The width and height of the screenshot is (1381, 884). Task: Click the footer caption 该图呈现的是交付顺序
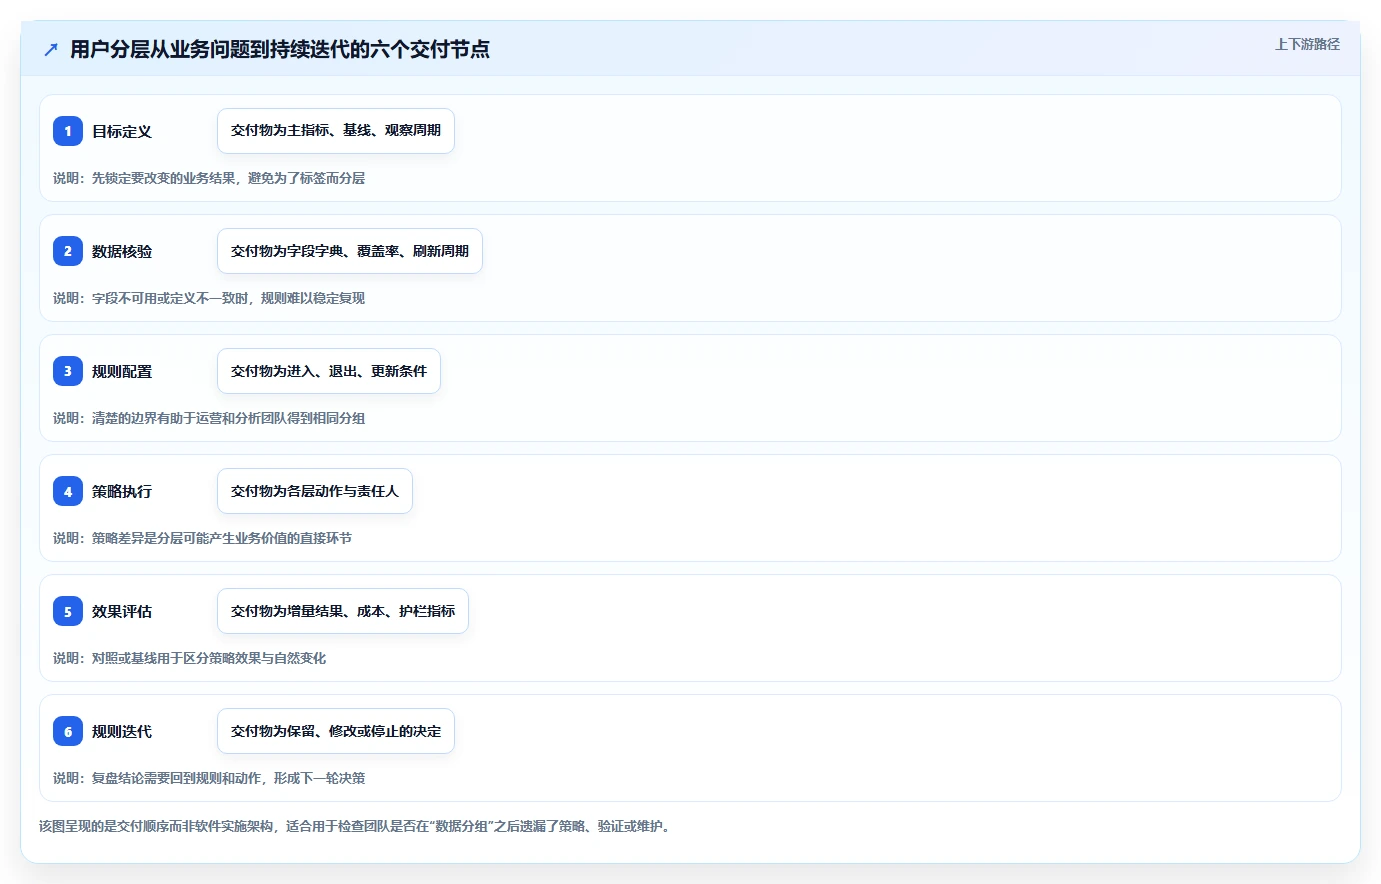355,826
